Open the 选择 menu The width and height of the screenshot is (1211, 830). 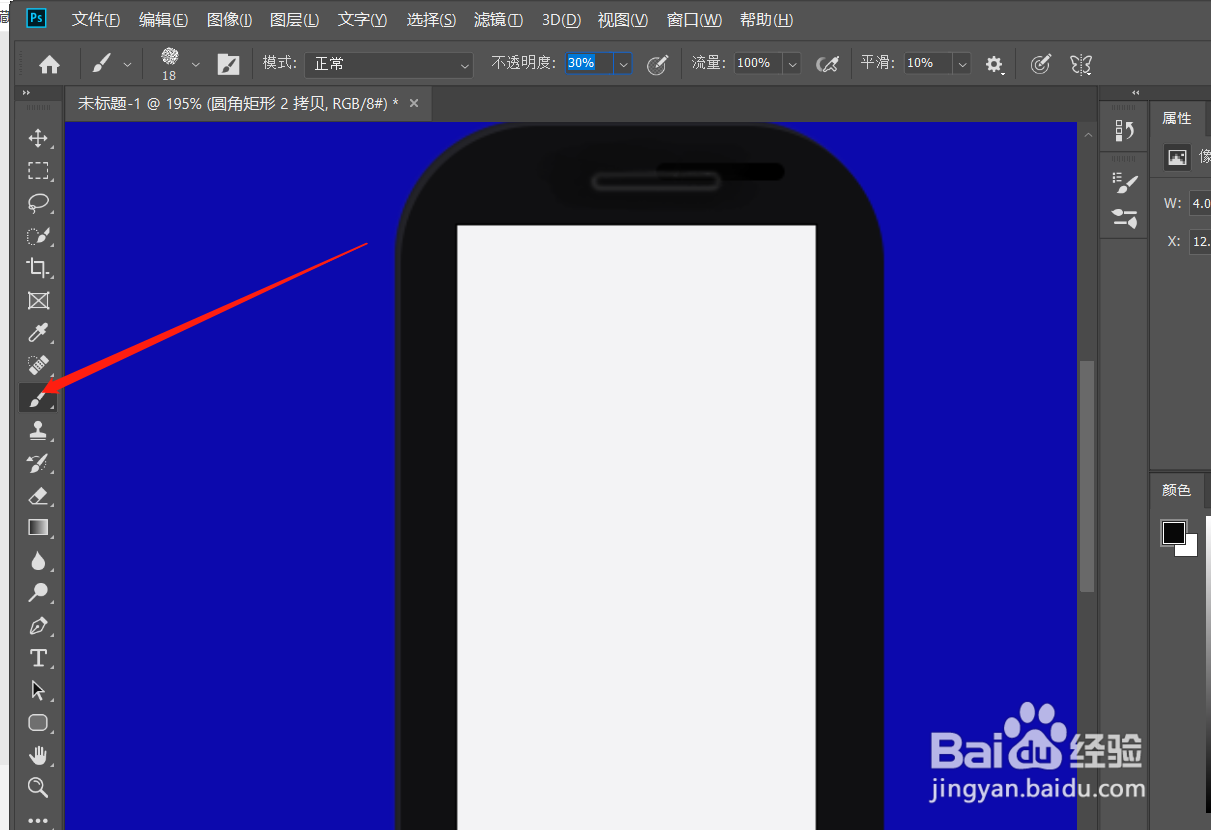[431, 20]
